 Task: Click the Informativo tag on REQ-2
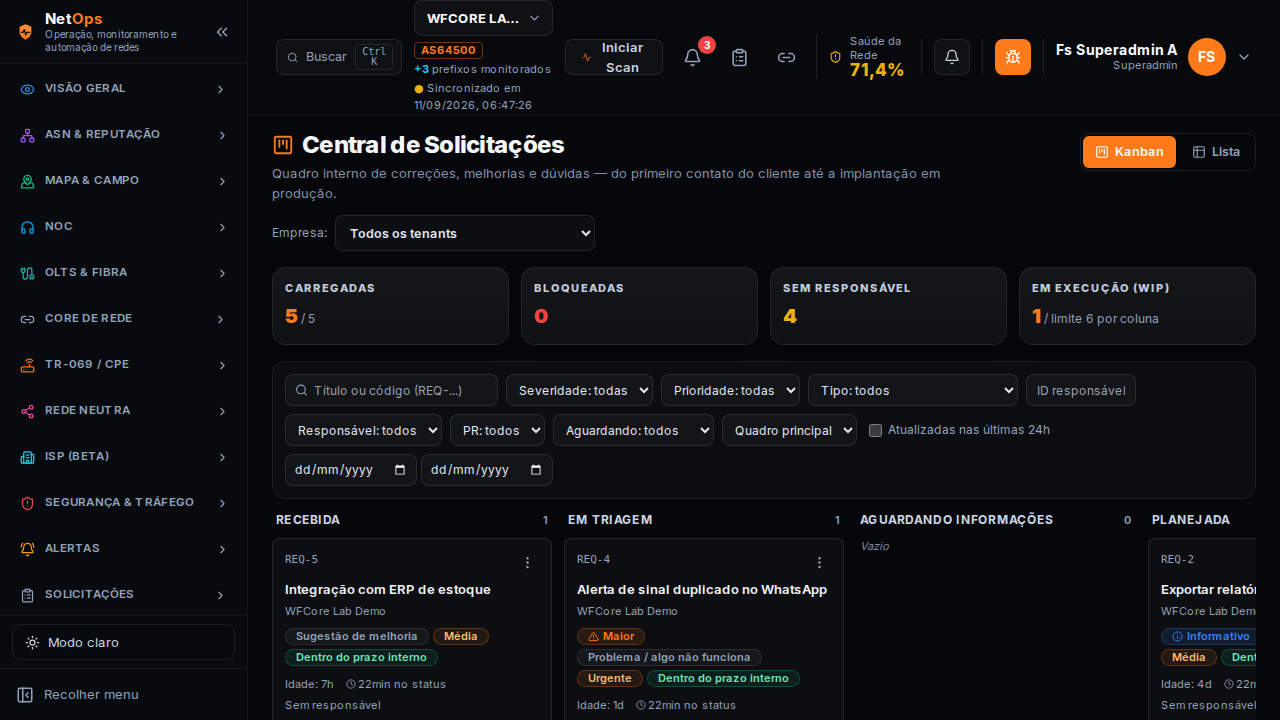point(1209,637)
